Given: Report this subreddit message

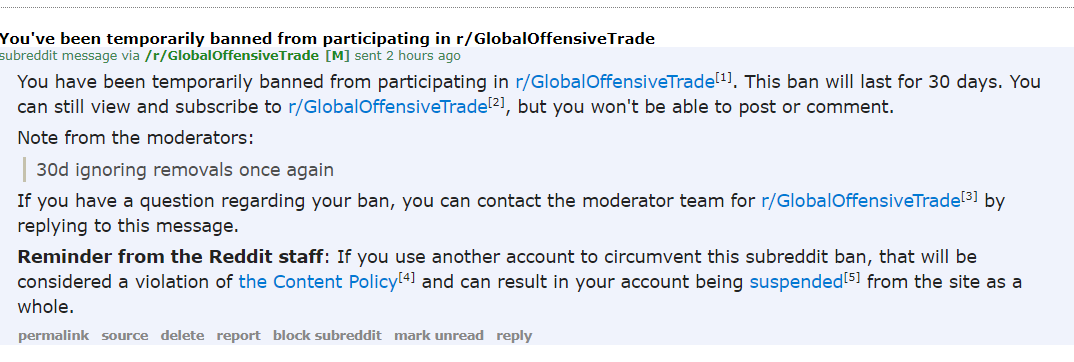Looking at the screenshot, I should [x=238, y=335].
